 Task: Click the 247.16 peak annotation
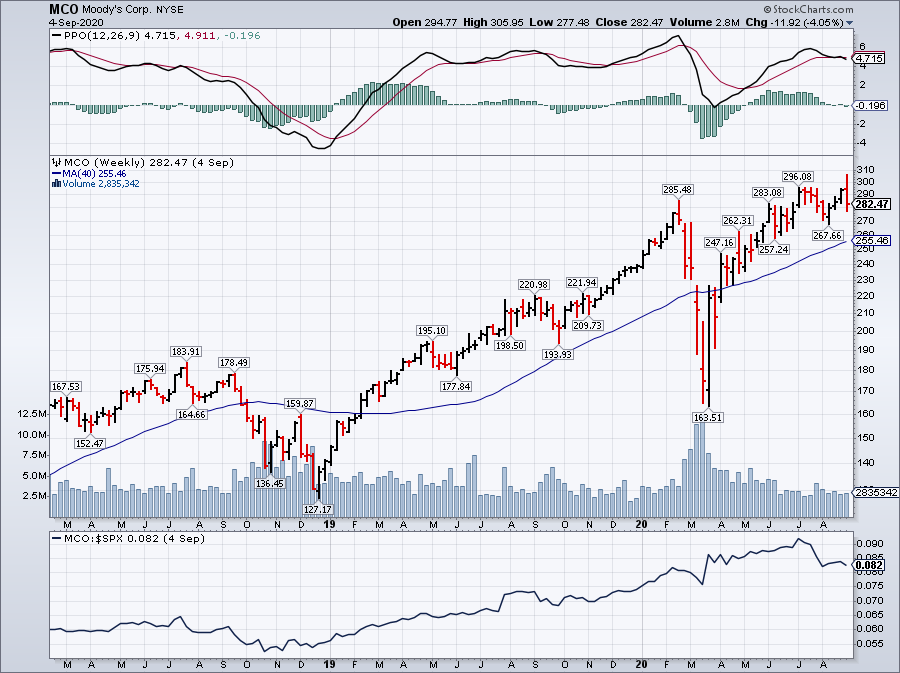pyautogui.click(x=720, y=243)
